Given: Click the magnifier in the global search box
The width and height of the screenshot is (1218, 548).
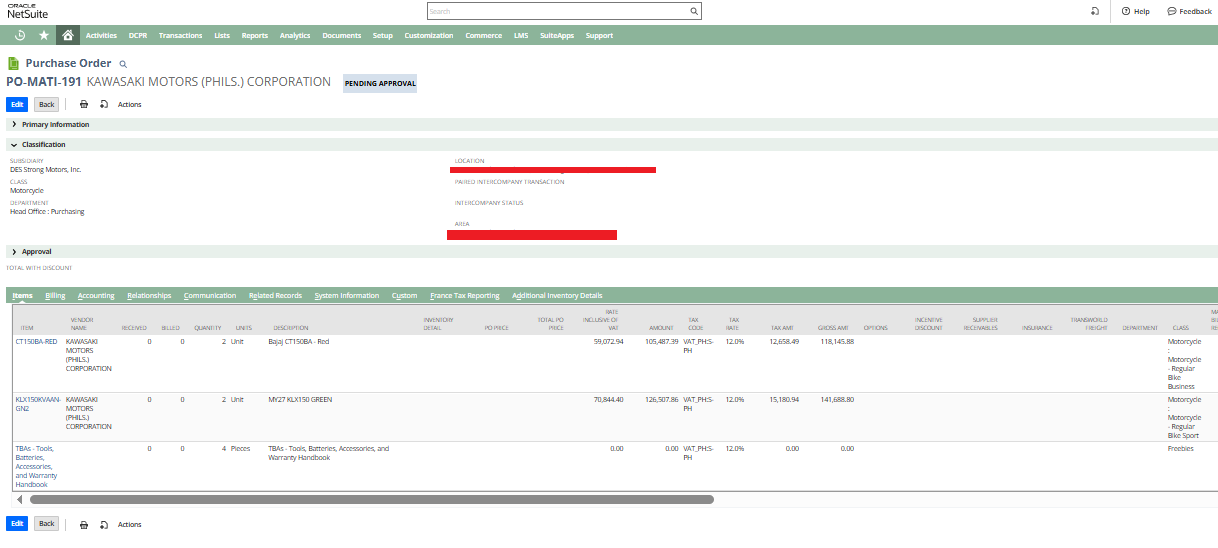Looking at the screenshot, I should (694, 12).
